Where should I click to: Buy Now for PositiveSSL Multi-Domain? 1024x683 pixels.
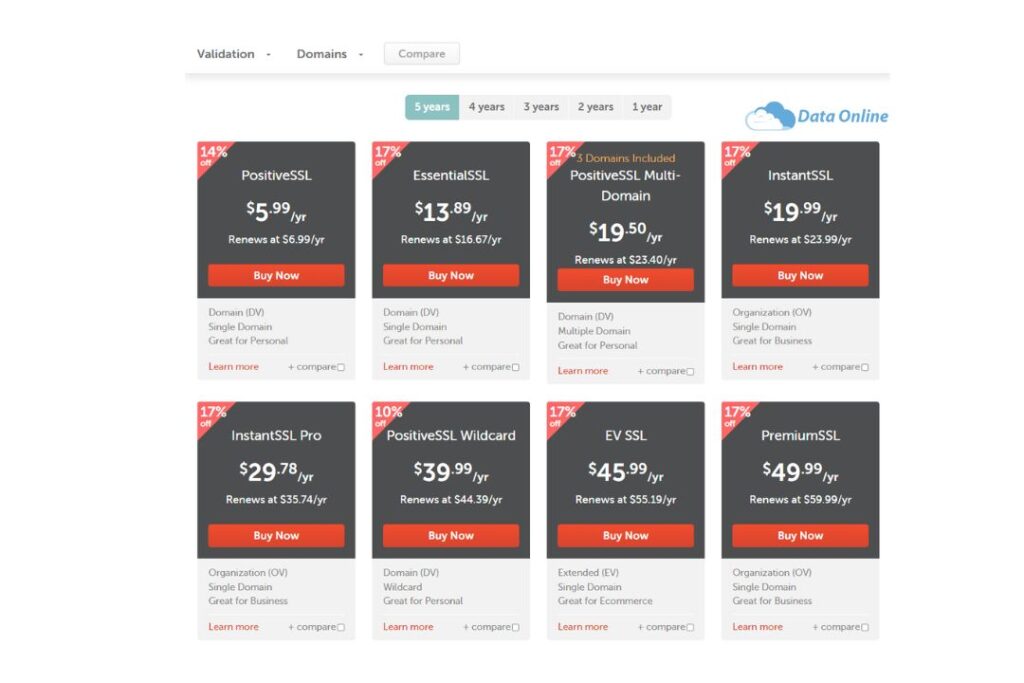(626, 279)
